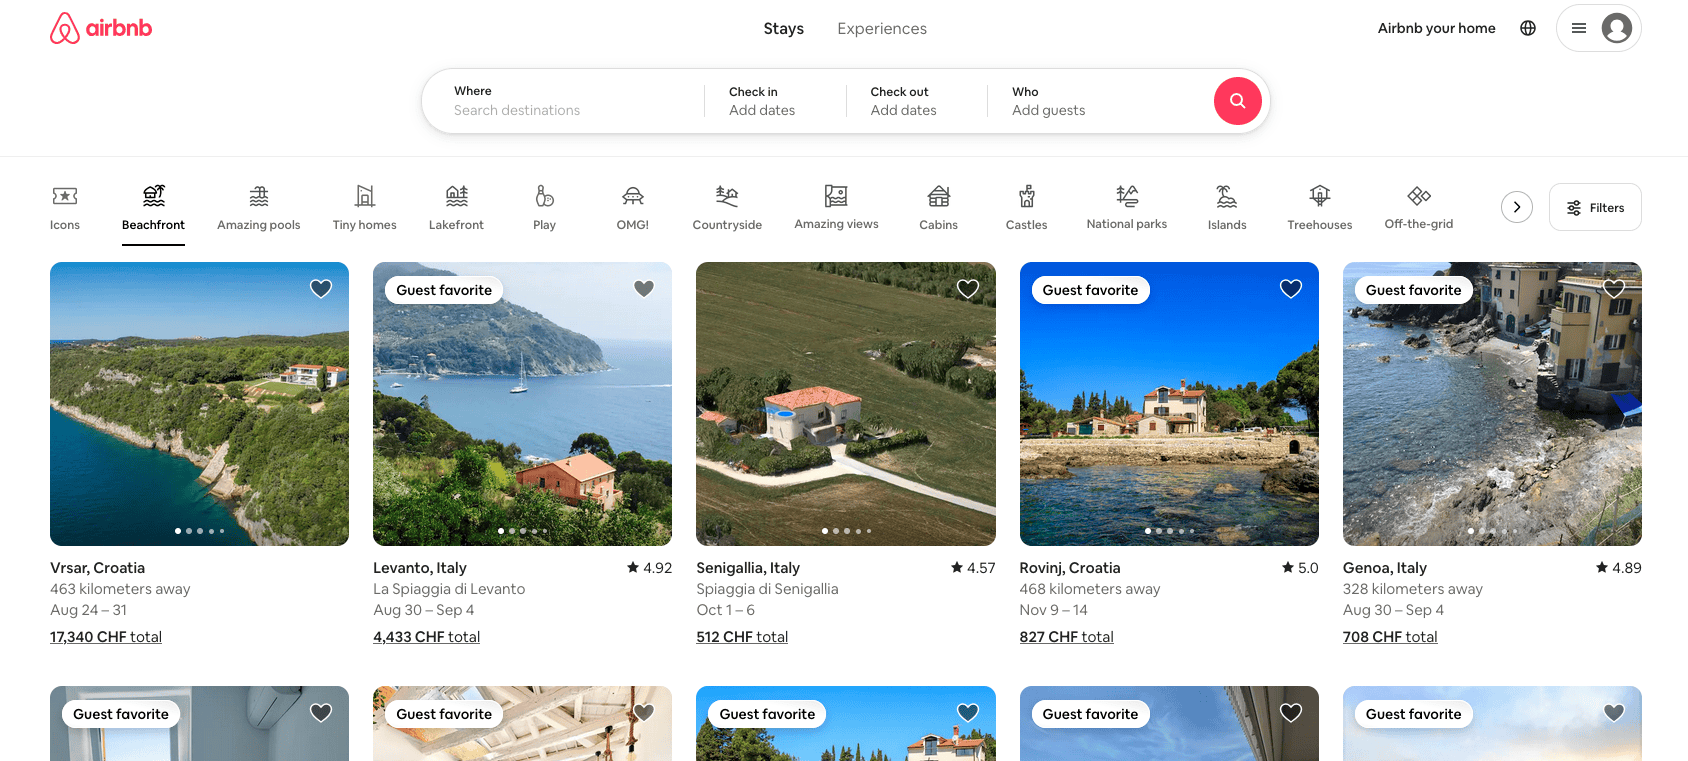Click the 17,340 CHF total price
Screen dimensions: 1688x761
[106, 637]
